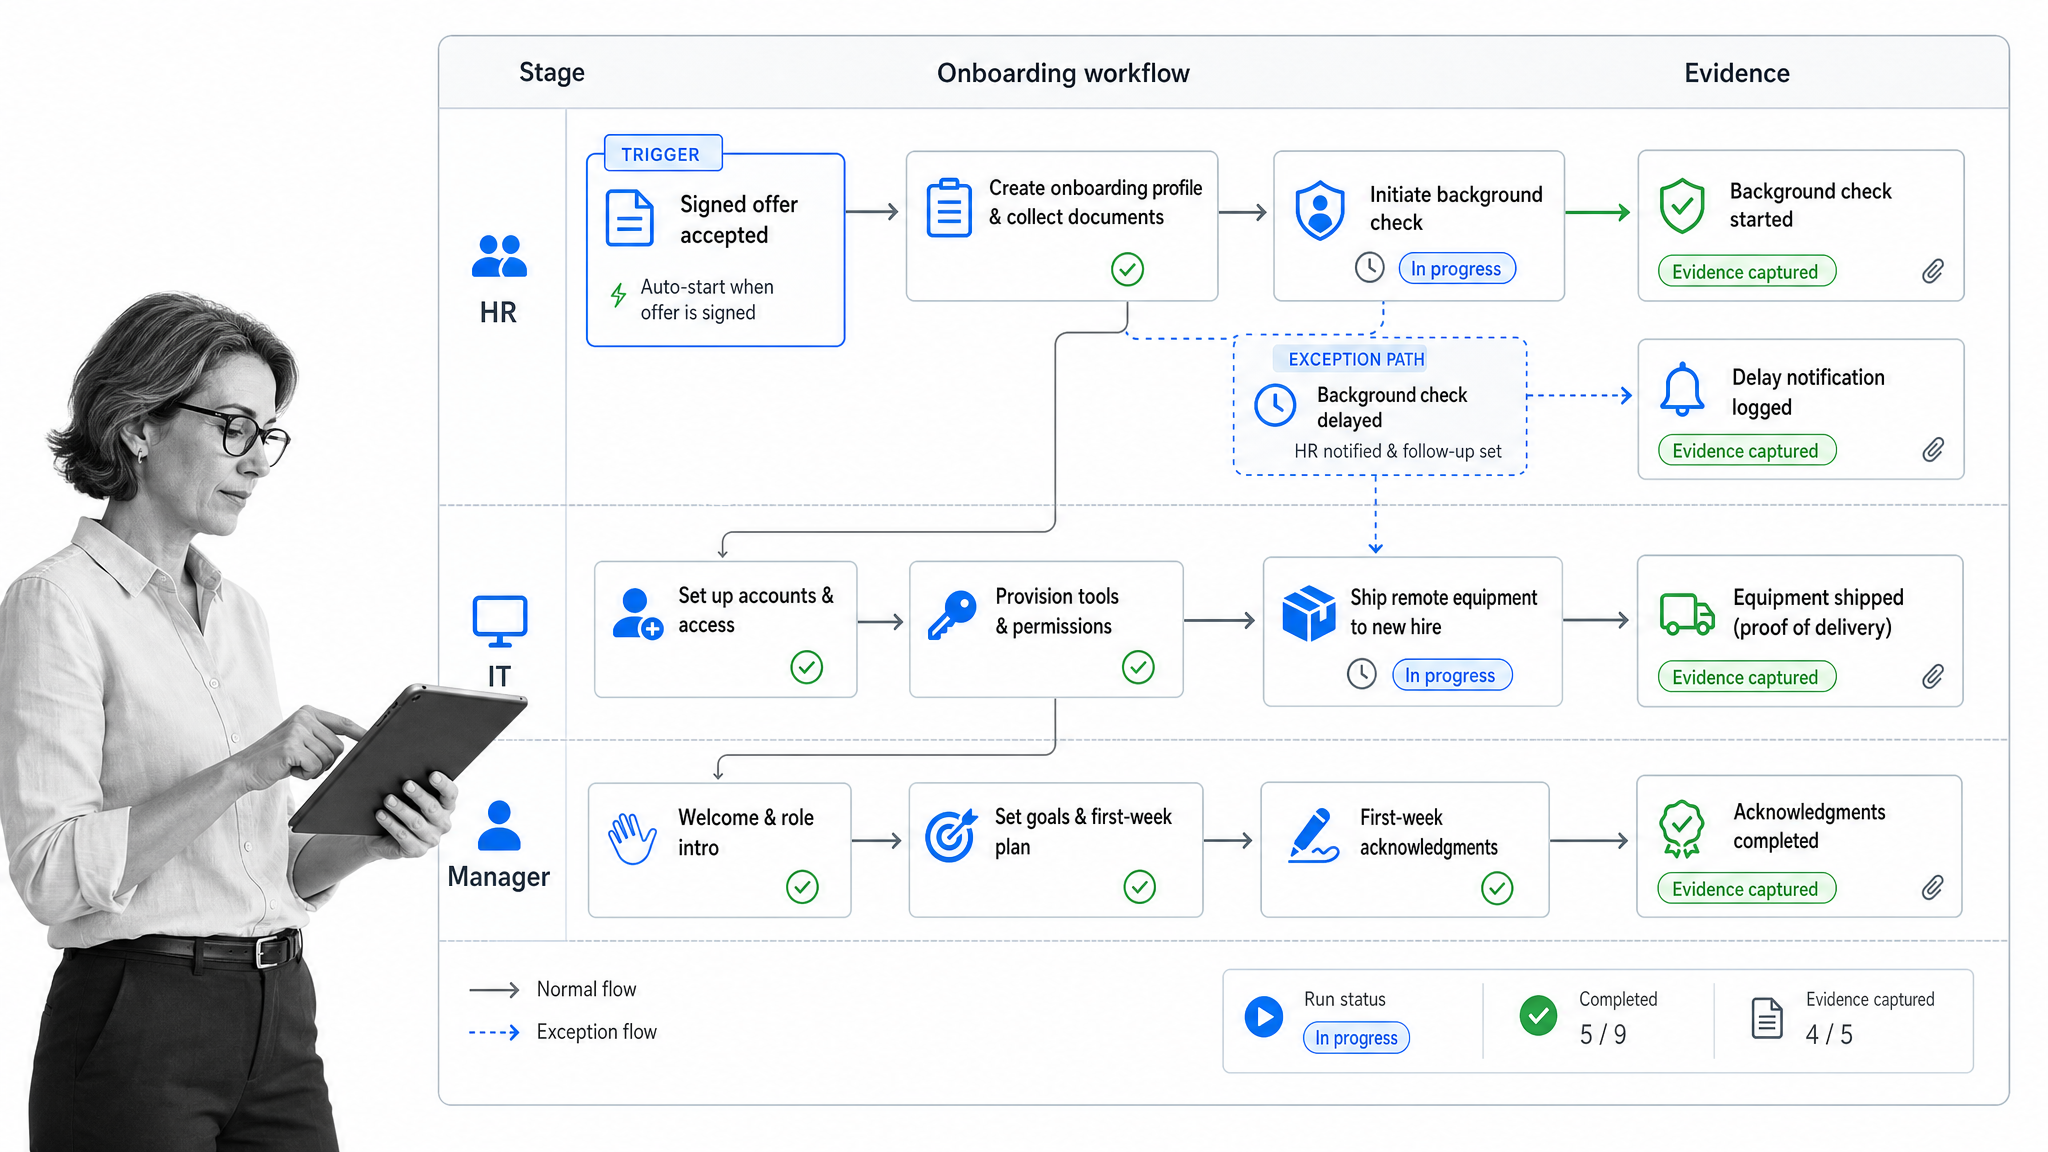Open attachment on Acknowledgments completed card

[x=1933, y=888]
